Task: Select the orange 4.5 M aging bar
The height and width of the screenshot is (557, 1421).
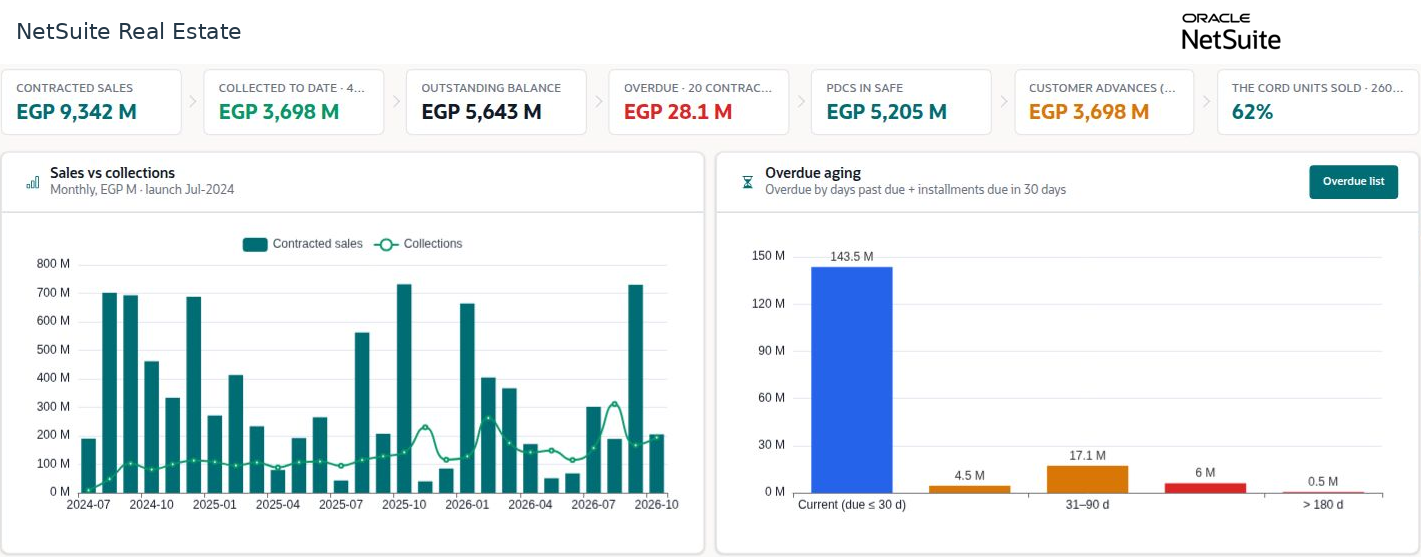Action: [x=970, y=489]
